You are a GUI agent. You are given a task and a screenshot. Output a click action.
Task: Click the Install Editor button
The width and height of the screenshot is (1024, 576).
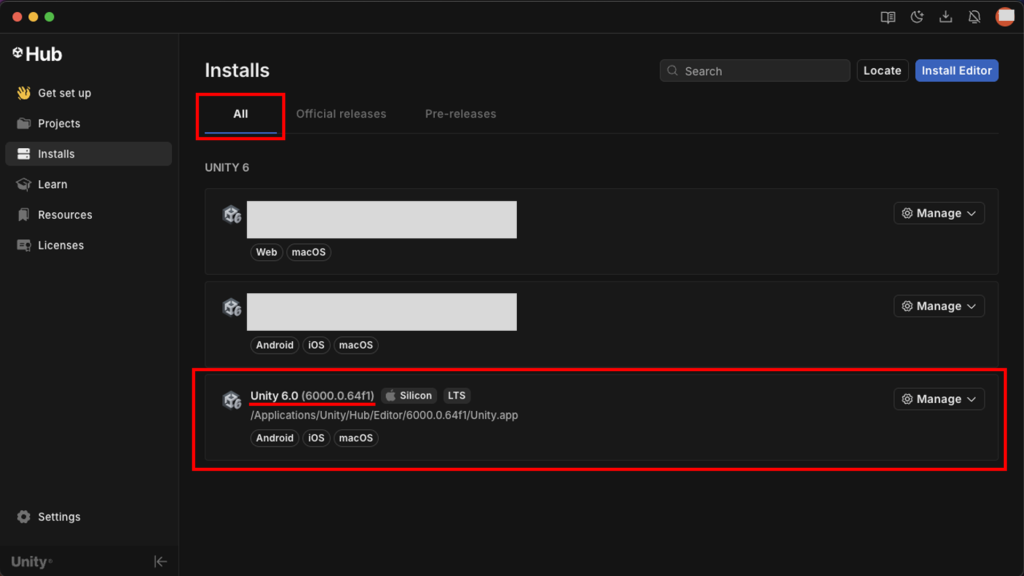pos(956,71)
